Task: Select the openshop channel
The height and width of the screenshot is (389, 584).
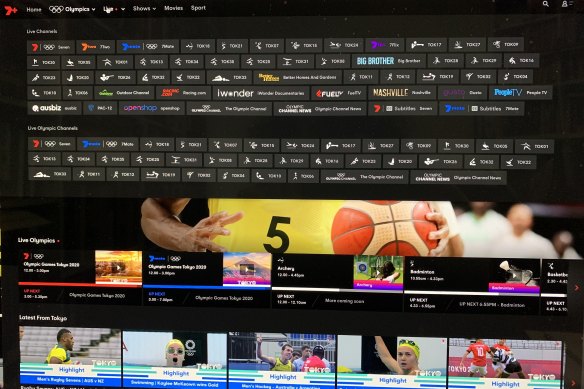Action: (x=152, y=108)
